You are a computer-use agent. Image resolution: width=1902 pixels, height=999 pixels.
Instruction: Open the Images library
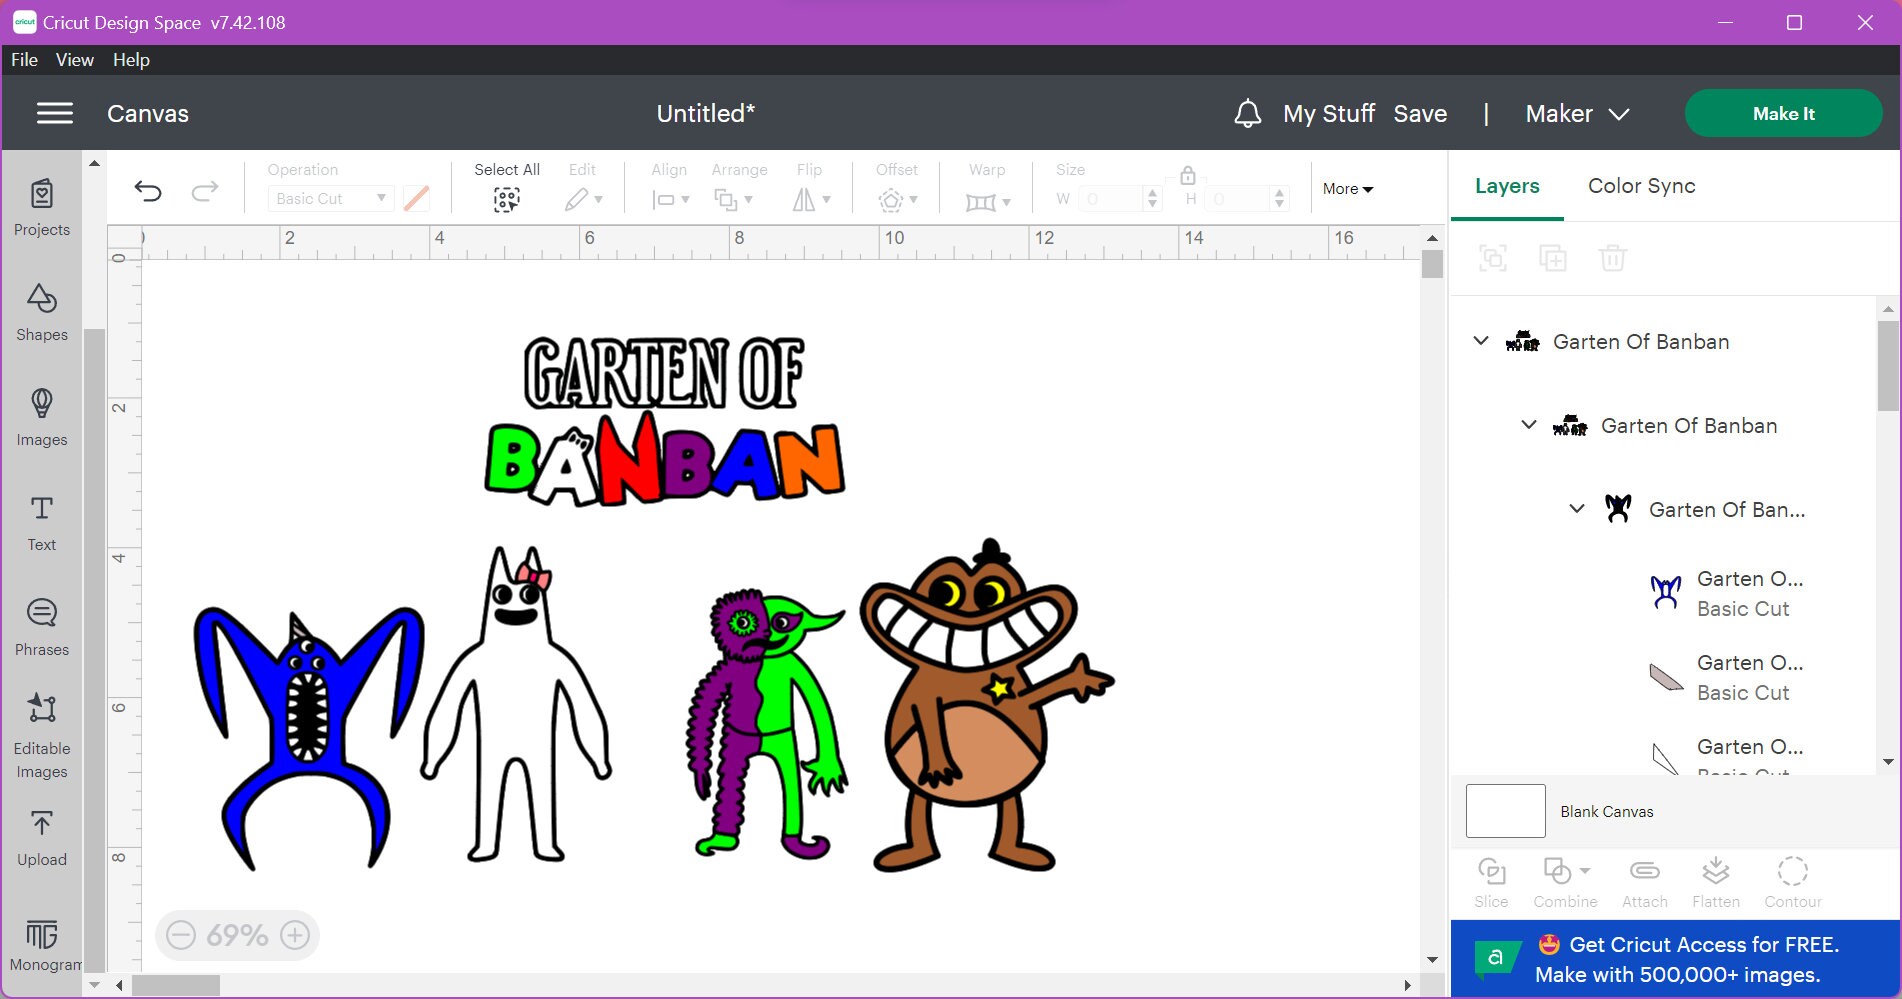coord(42,417)
